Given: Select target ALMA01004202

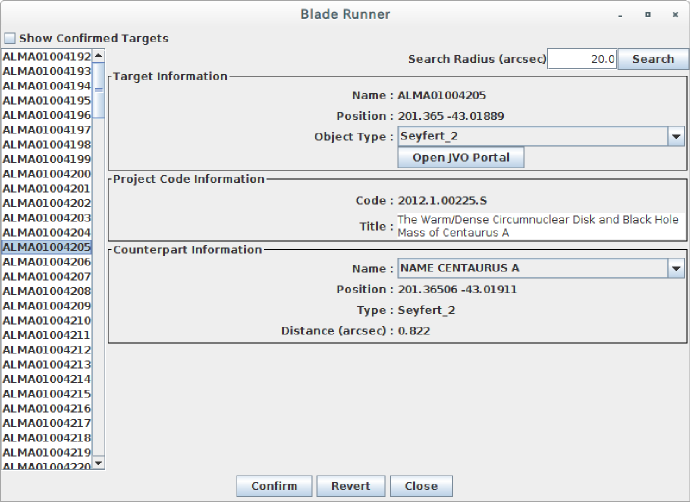Looking at the screenshot, I should pyautogui.click(x=47, y=203).
